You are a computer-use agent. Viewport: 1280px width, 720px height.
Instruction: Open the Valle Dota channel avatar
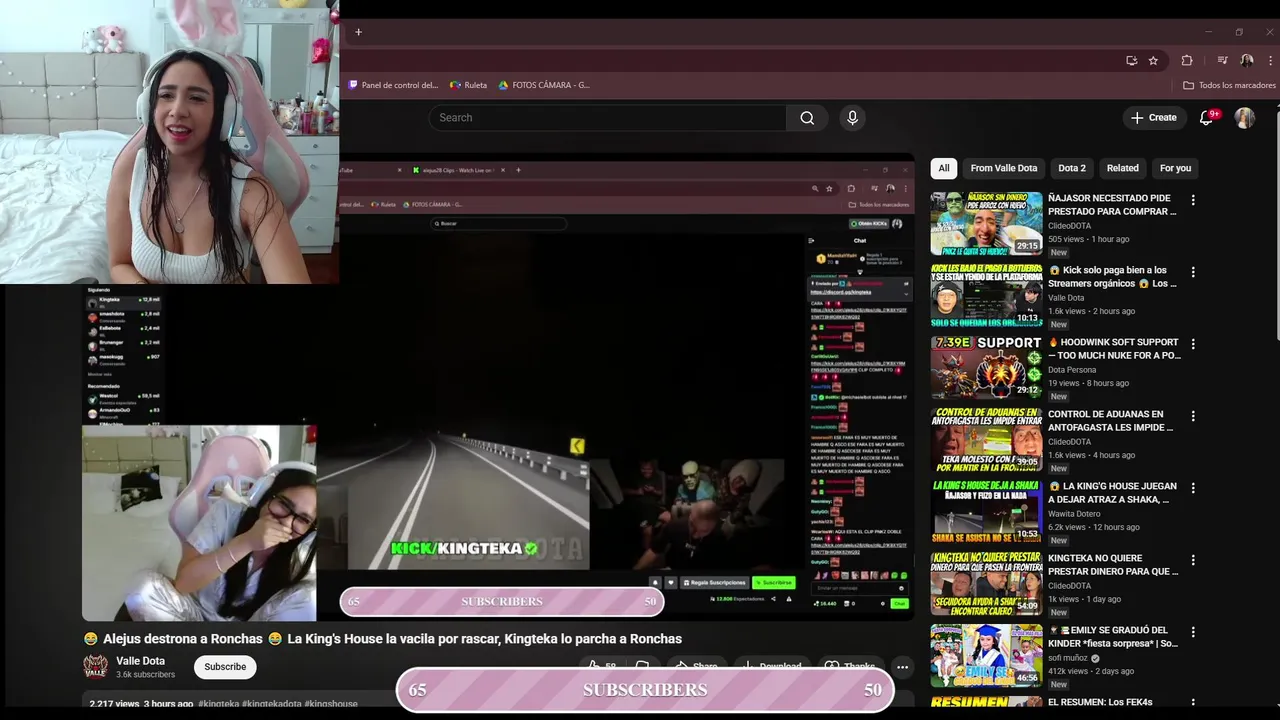(95, 667)
